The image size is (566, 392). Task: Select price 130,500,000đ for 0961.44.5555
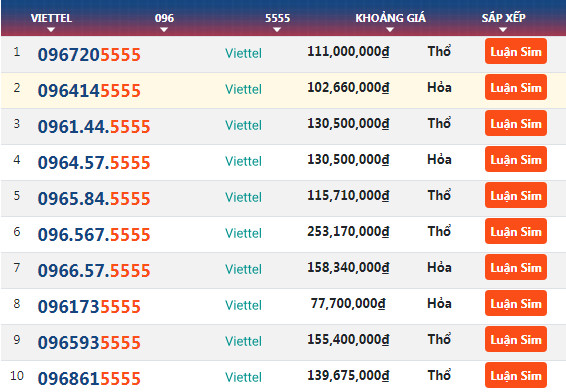[348, 123]
